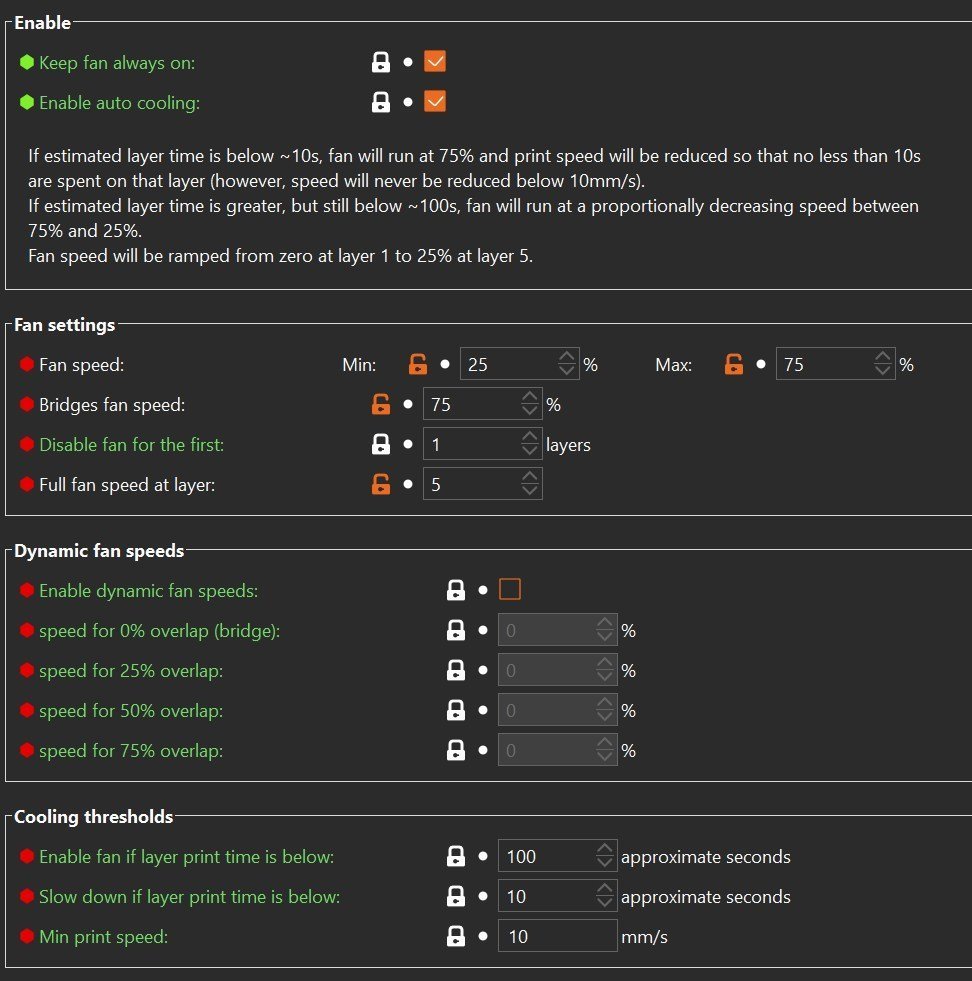Screen dimensions: 972x981
Task: Reset Bridges fan speed via orange unlock icon
Action: coord(380,404)
